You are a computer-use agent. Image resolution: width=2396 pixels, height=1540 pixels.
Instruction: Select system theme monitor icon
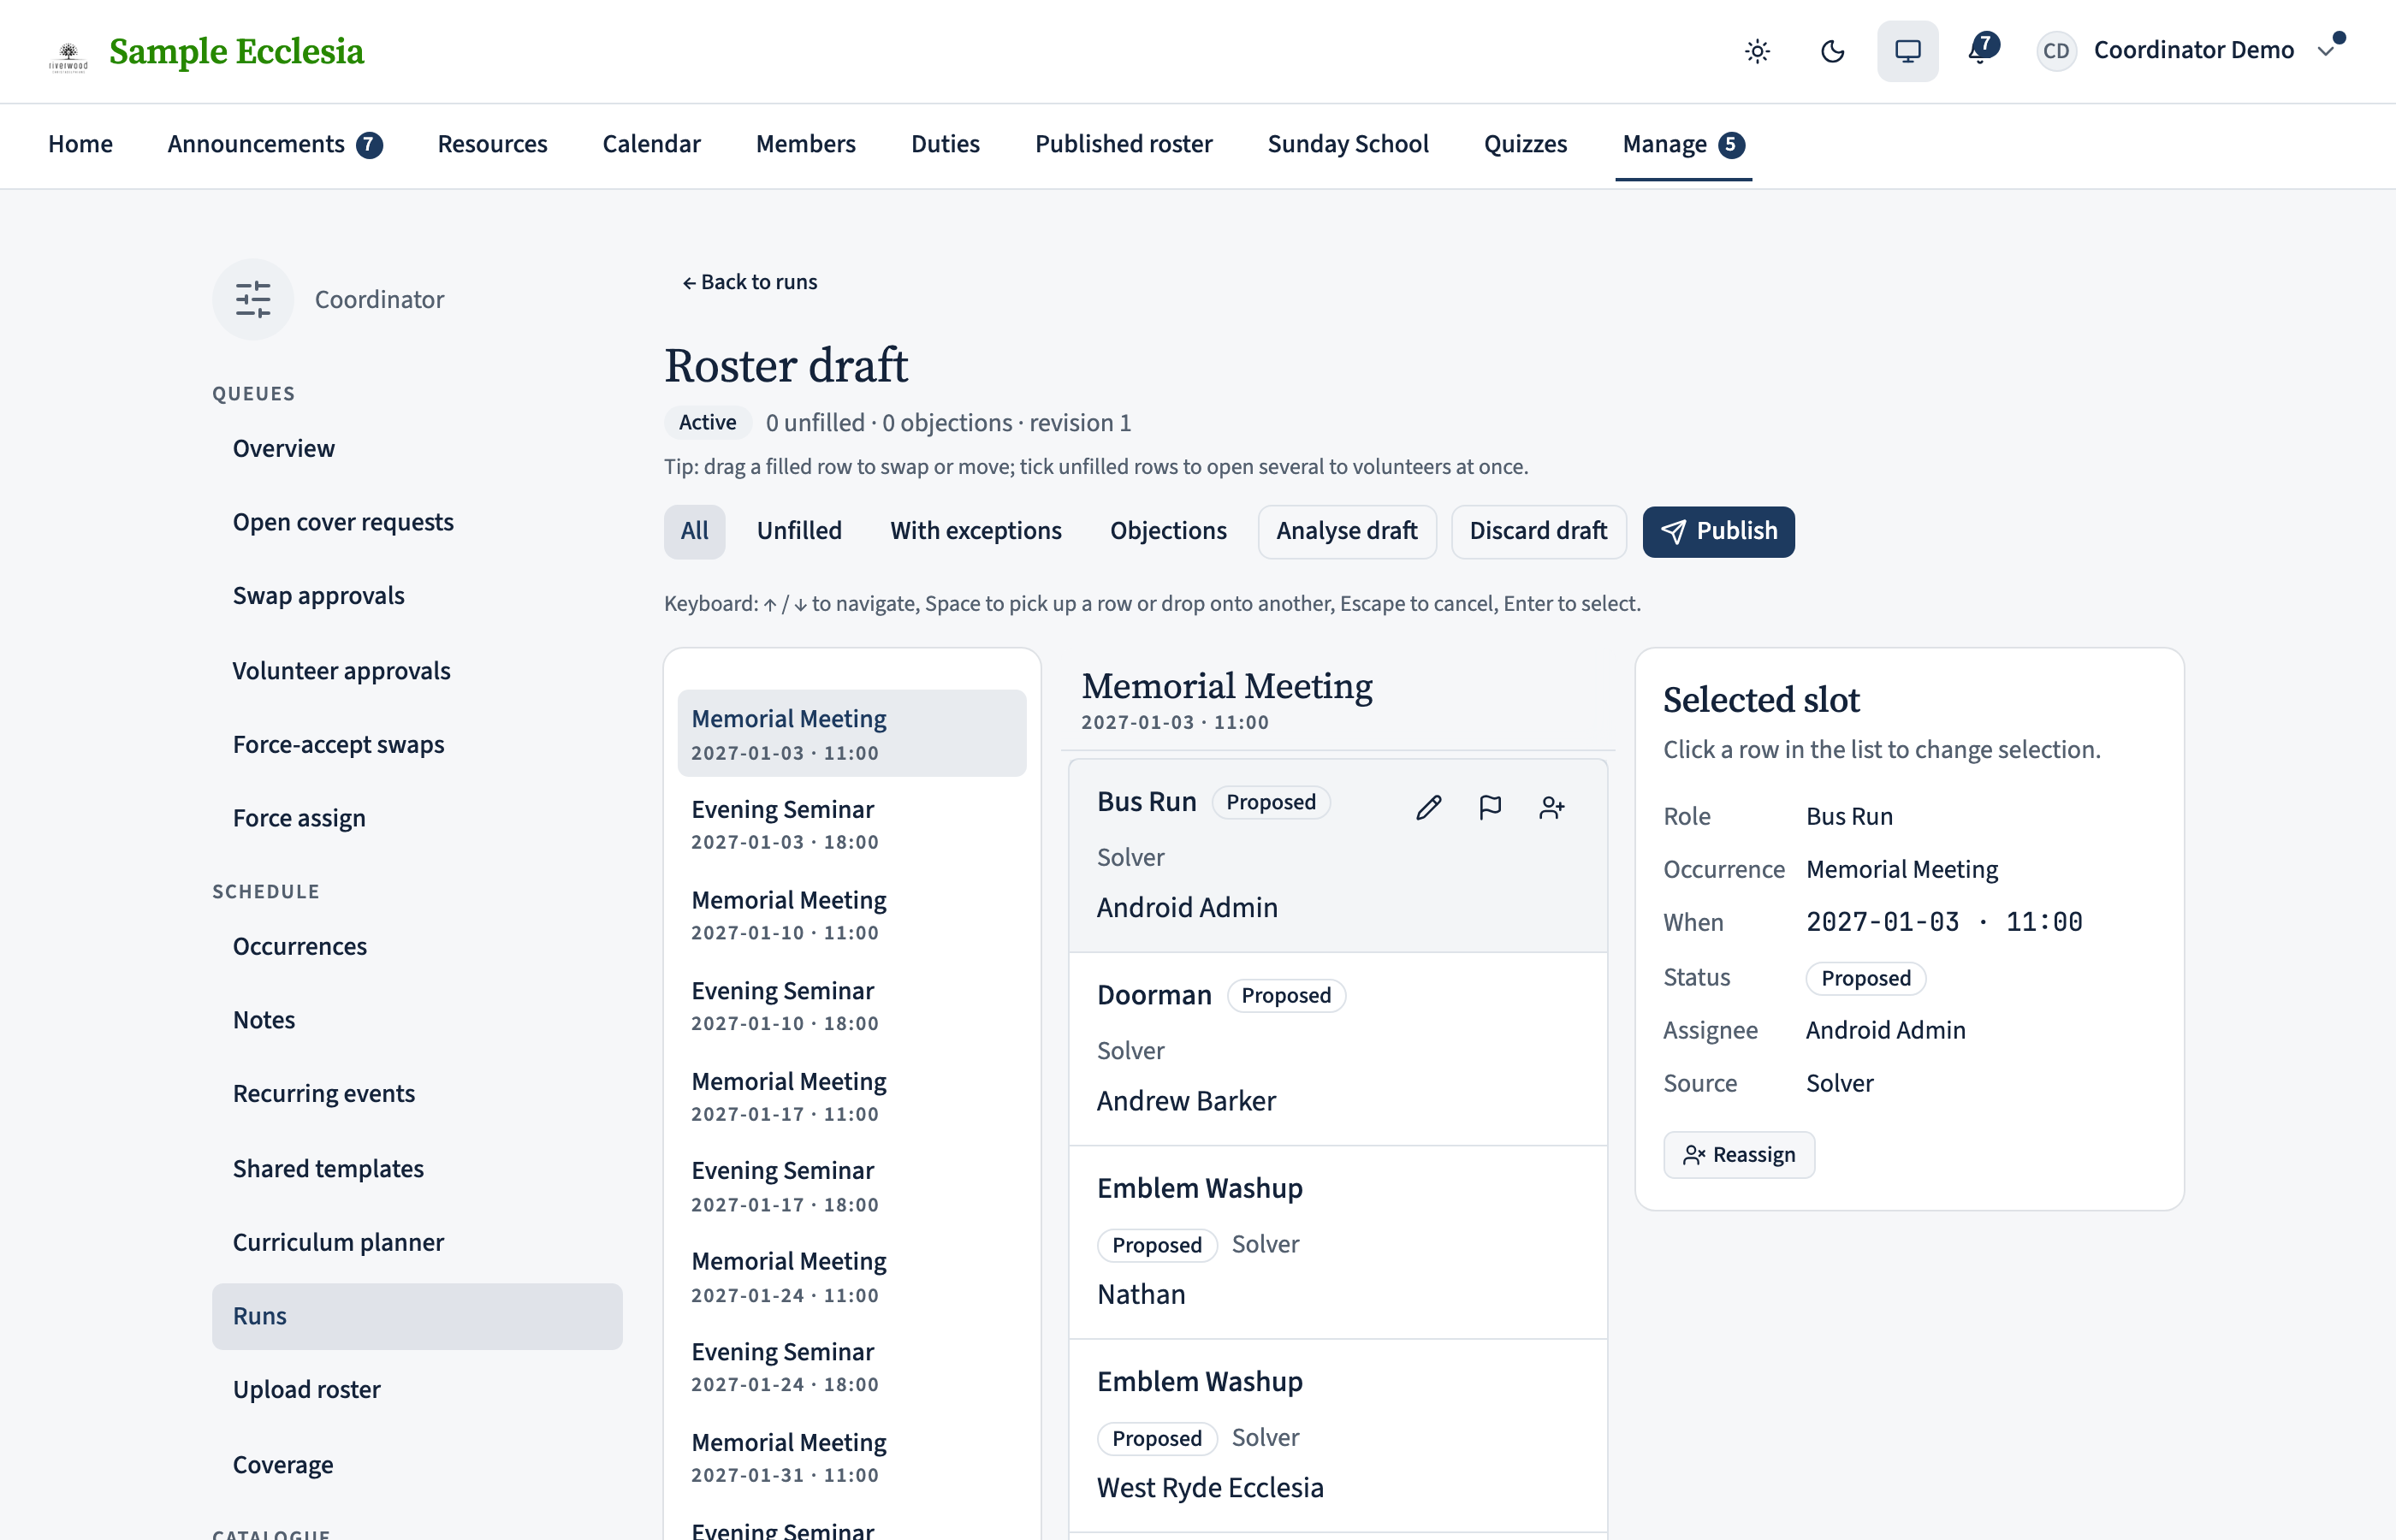coord(1907,51)
